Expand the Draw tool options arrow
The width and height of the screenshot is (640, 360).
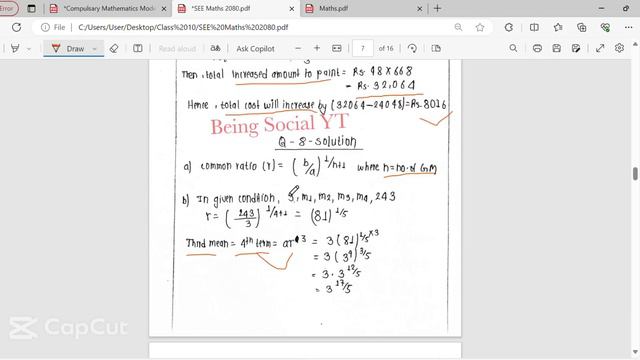tap(95, 49)
